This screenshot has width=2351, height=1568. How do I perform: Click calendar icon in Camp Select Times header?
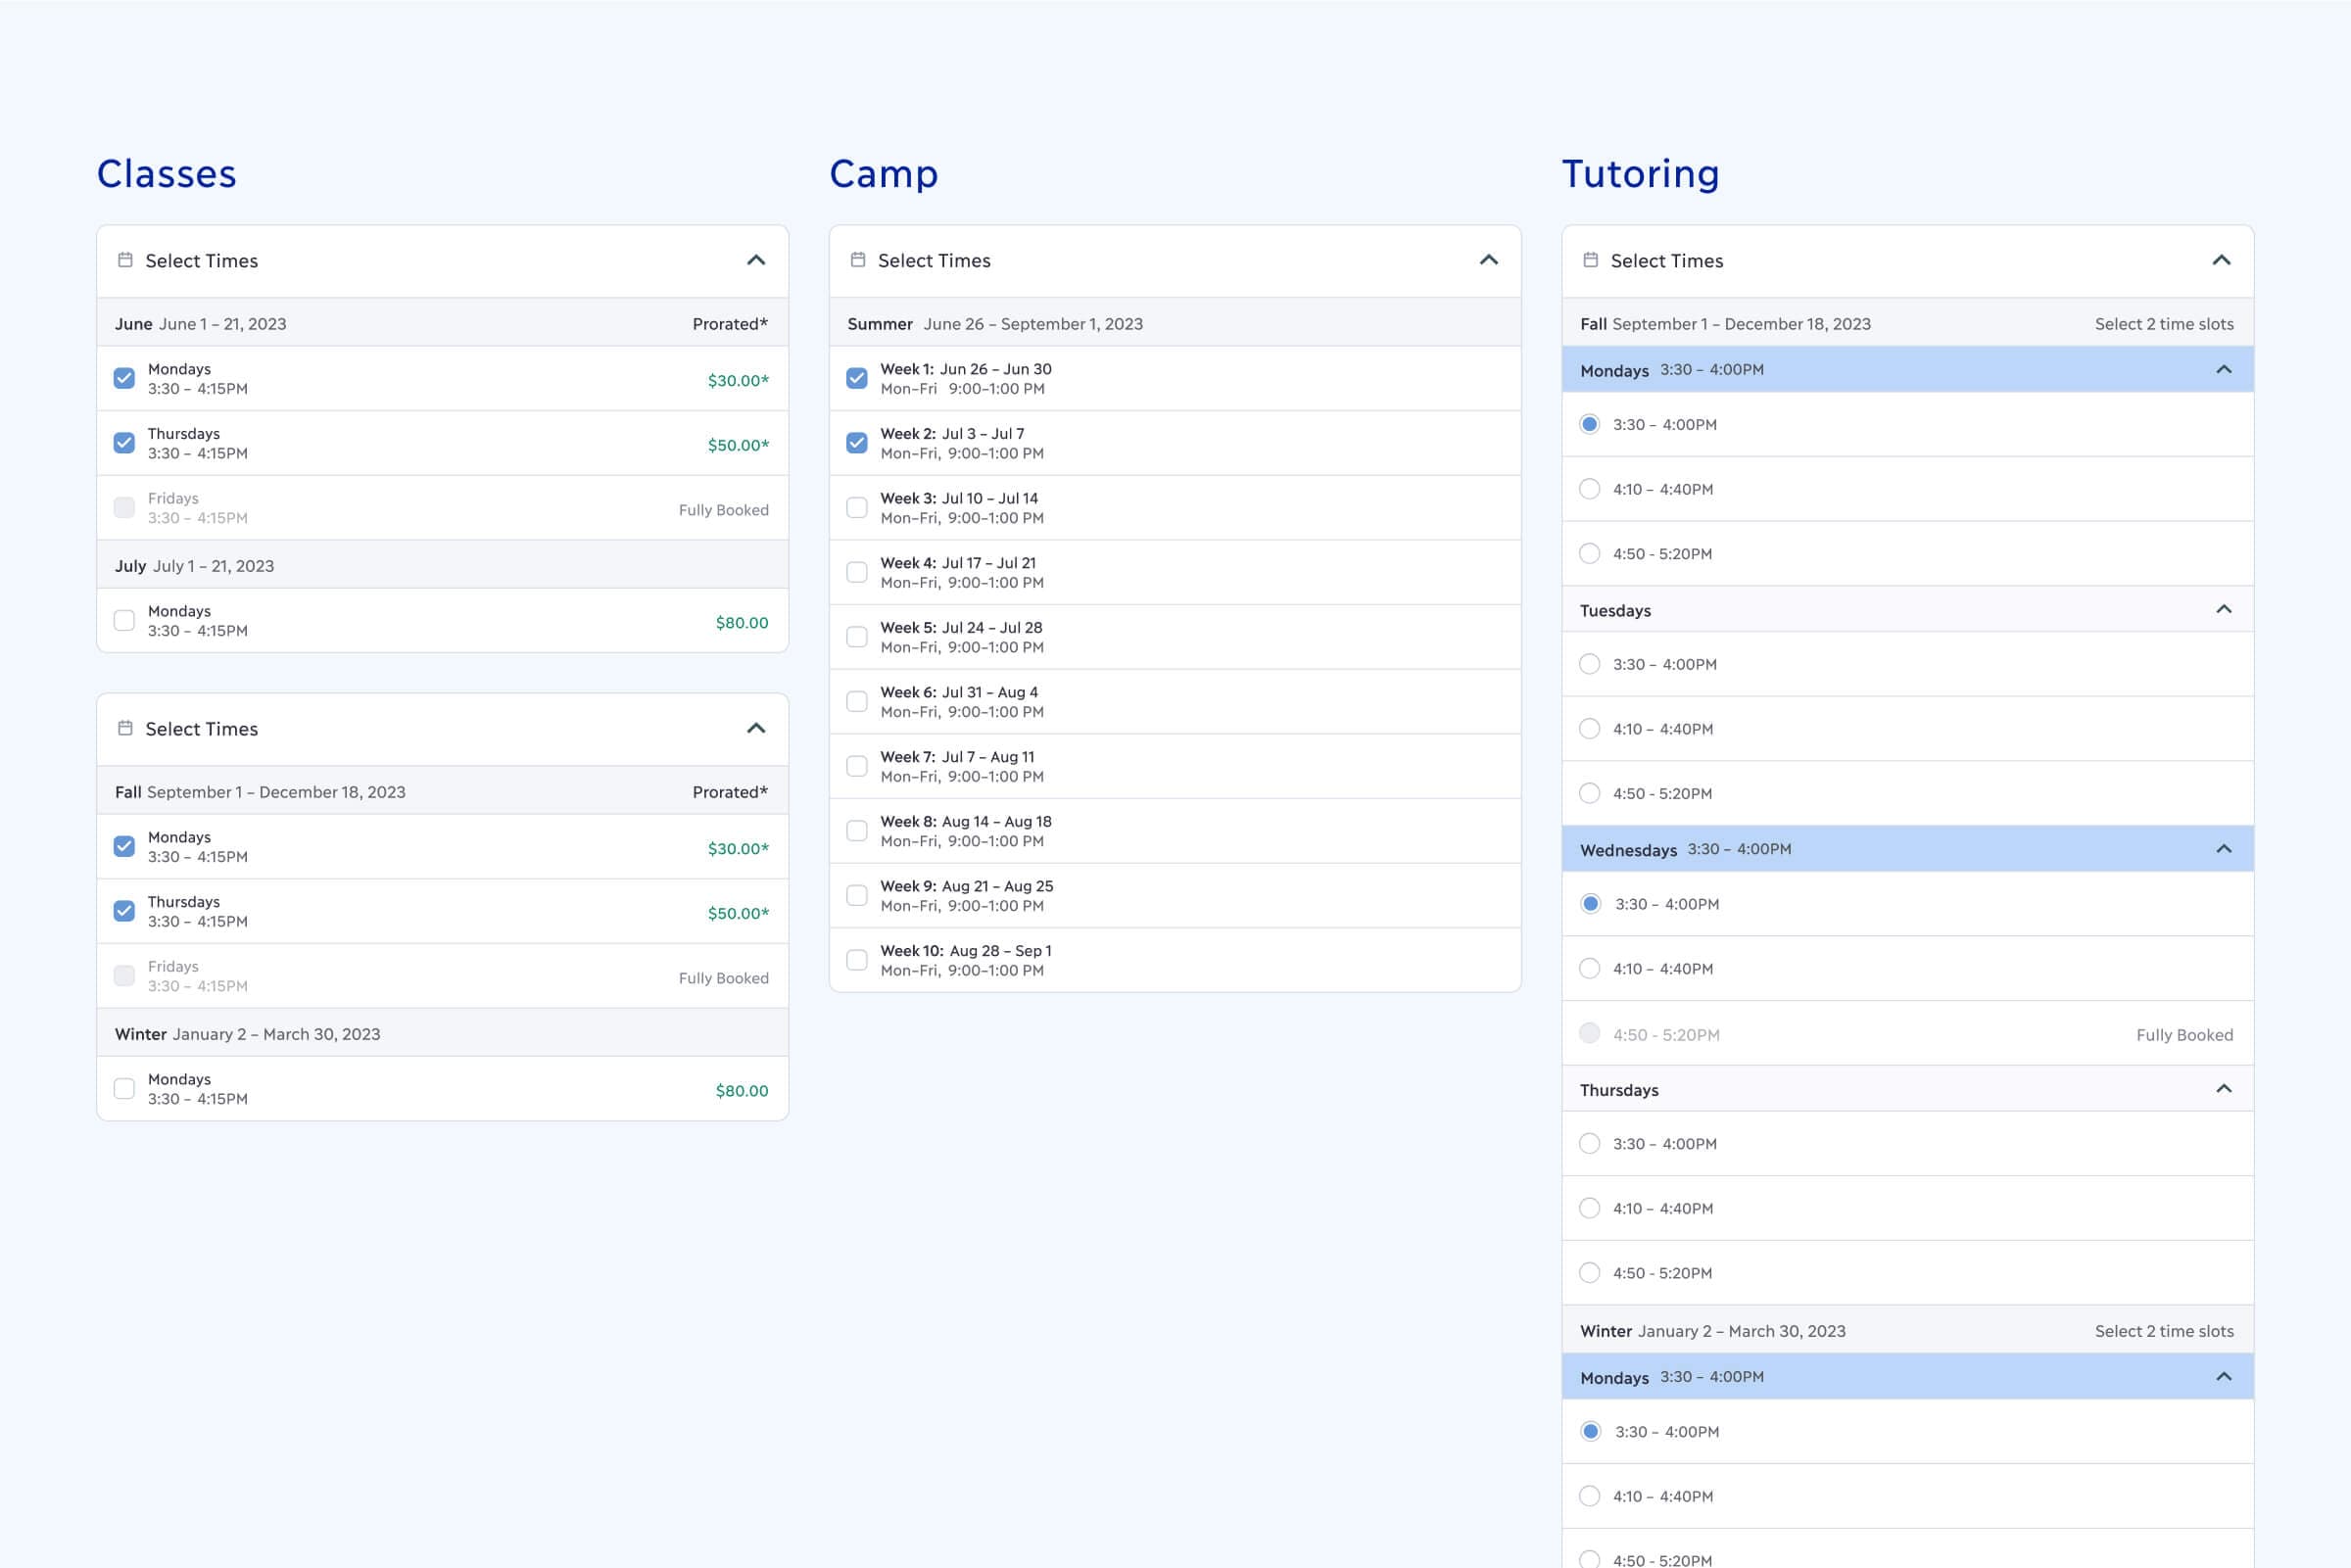(x=857, y=260)
